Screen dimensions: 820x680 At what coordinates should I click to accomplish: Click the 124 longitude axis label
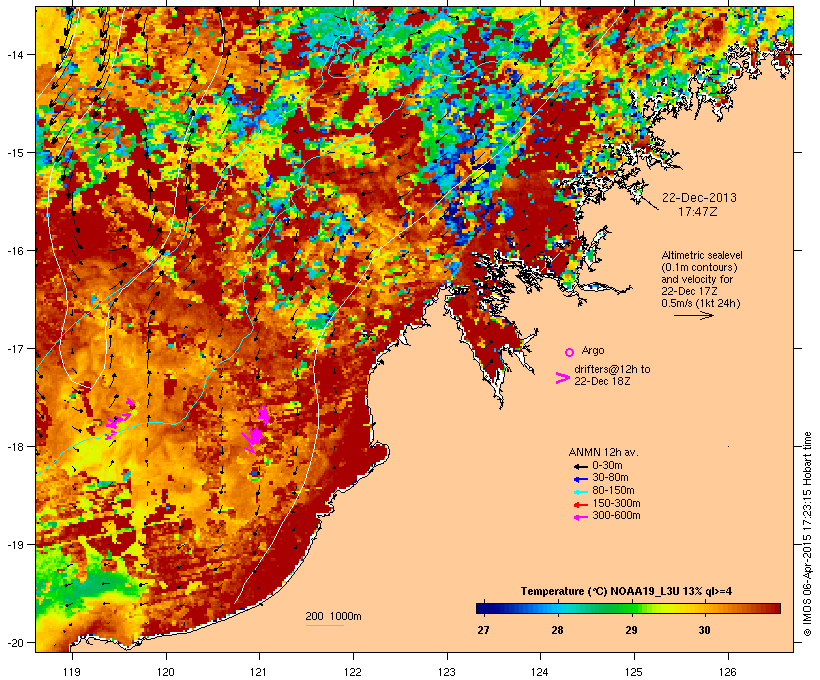point(540,672)
